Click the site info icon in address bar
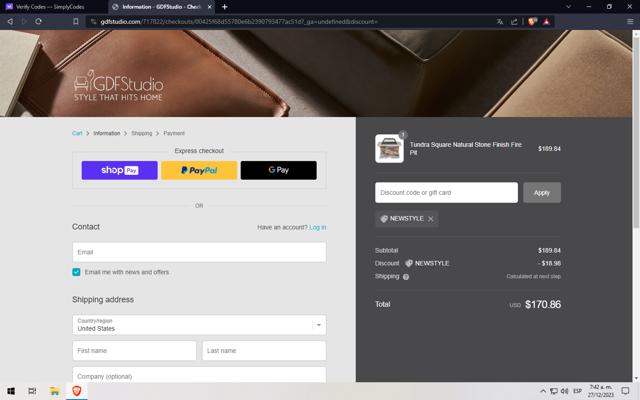The height and width of the screenshot is (400, 640). 93,22
